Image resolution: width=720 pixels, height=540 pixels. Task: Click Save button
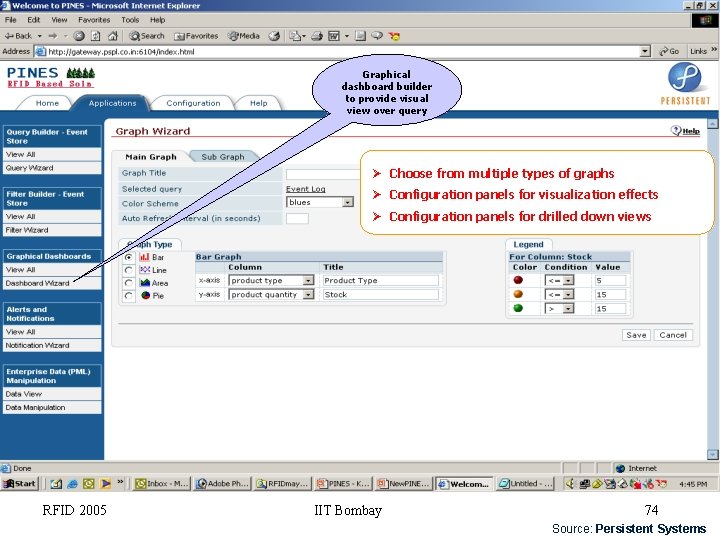point(636,335)
